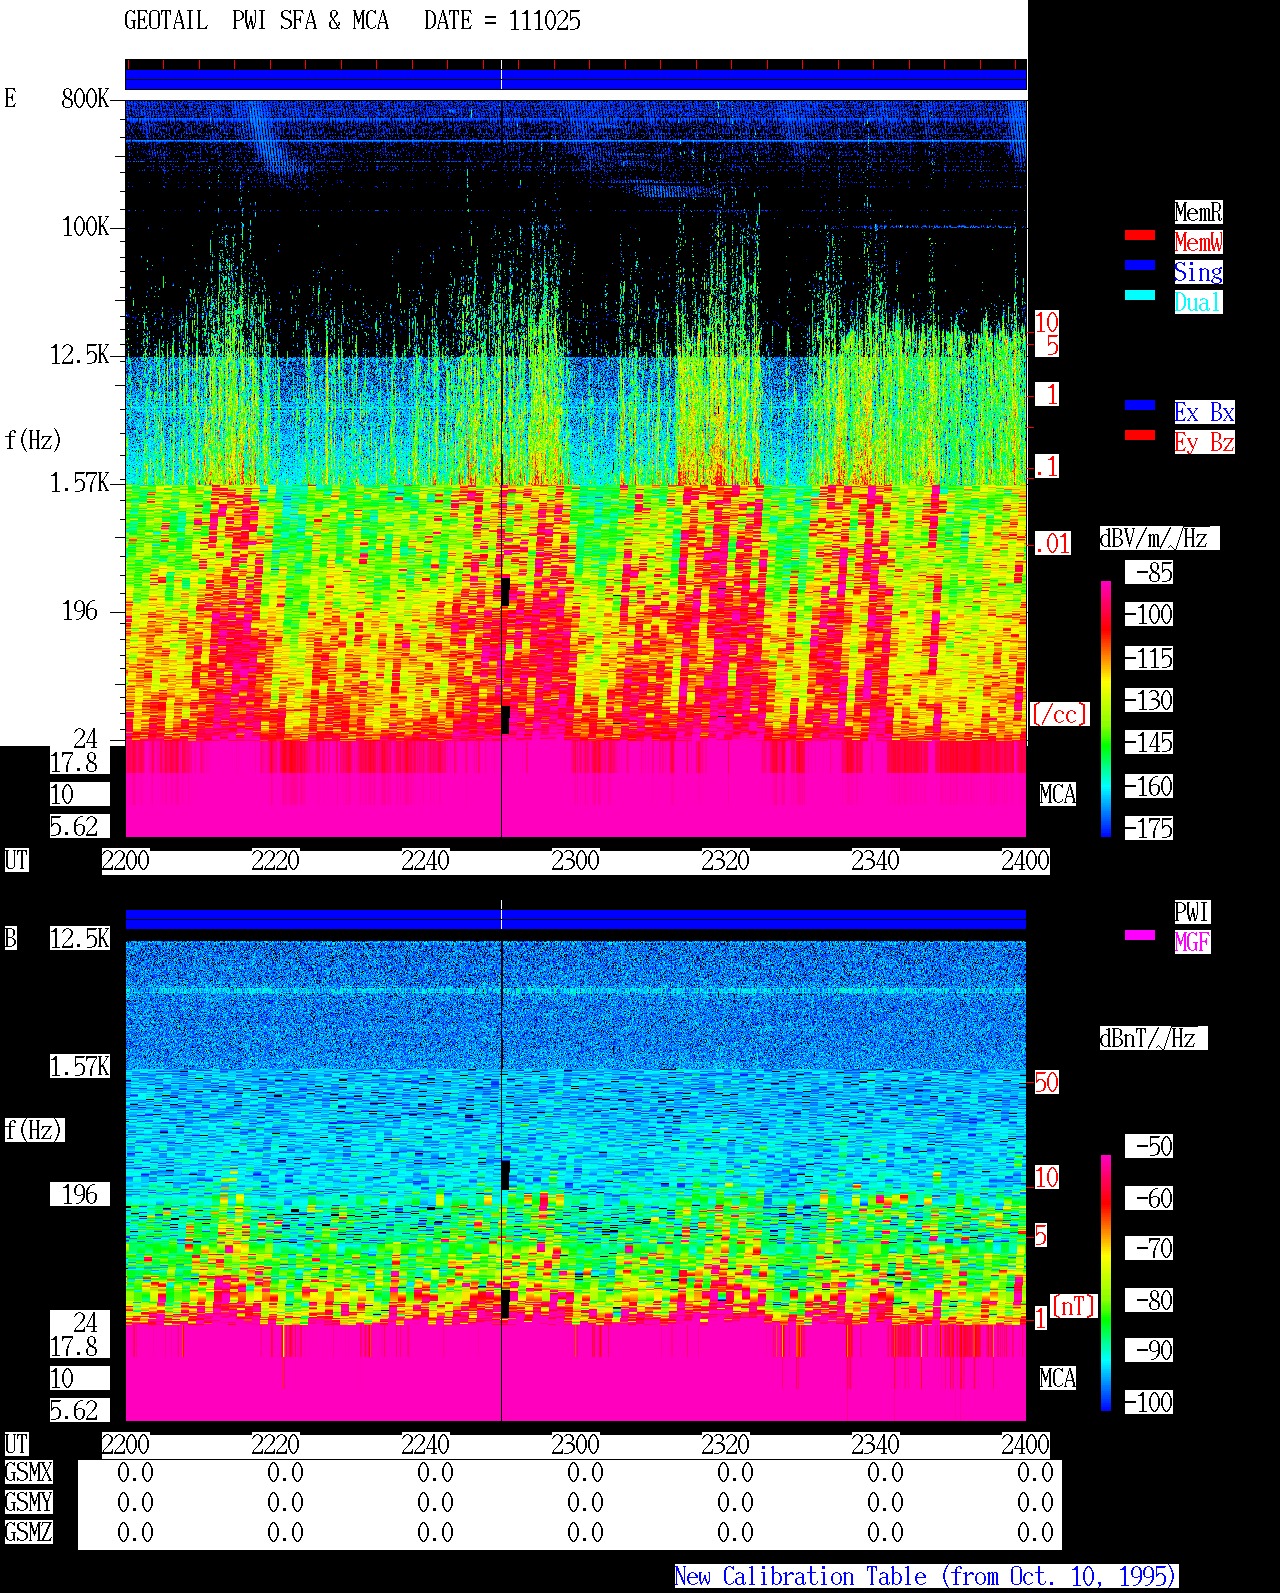Viewport: 1280px width, 1593px height.
Task: Click the GEOTAIL PWI SFA & MCA title
Action: click(x=256, y=21)
